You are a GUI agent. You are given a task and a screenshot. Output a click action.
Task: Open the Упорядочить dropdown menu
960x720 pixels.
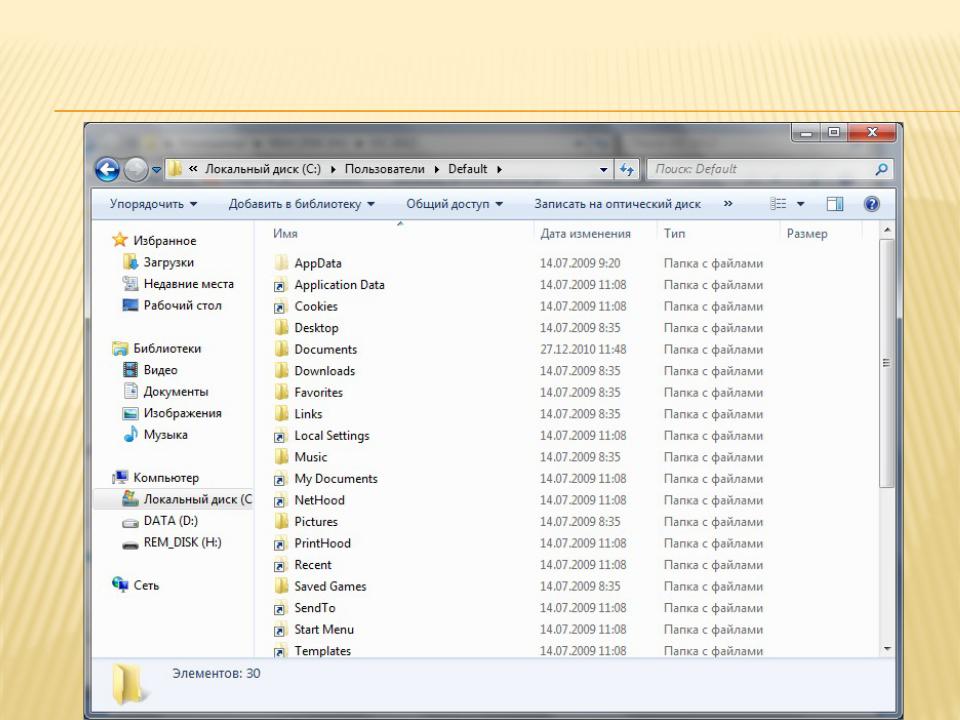coord(153,204)
